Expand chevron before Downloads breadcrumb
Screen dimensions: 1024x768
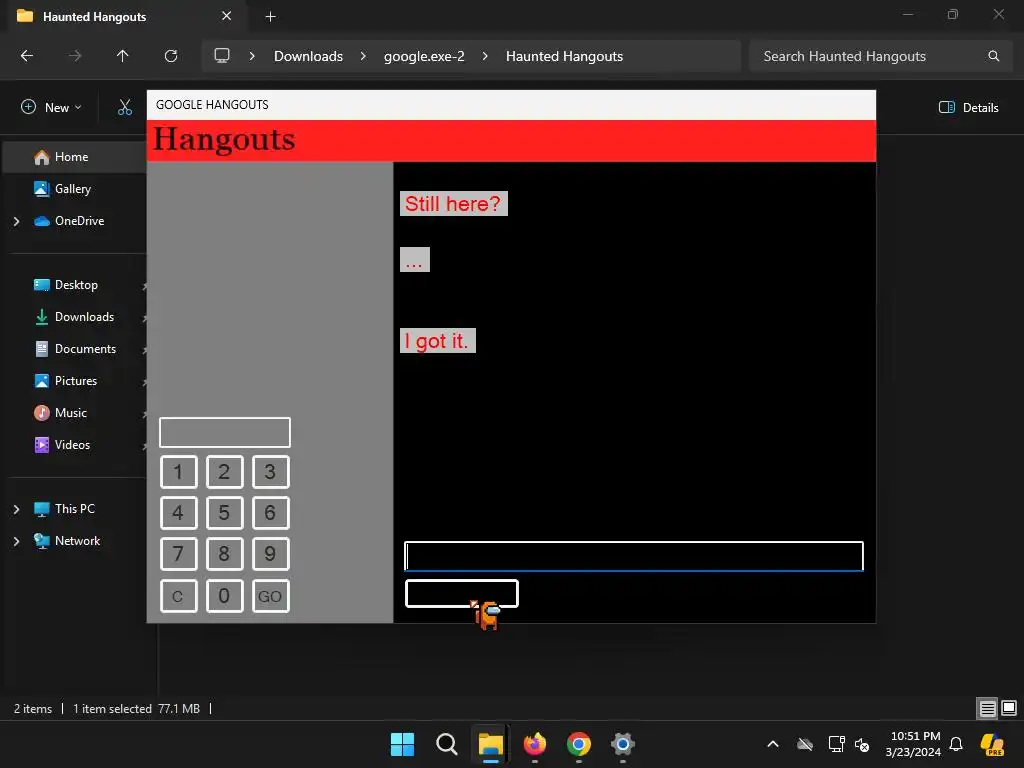252,56
